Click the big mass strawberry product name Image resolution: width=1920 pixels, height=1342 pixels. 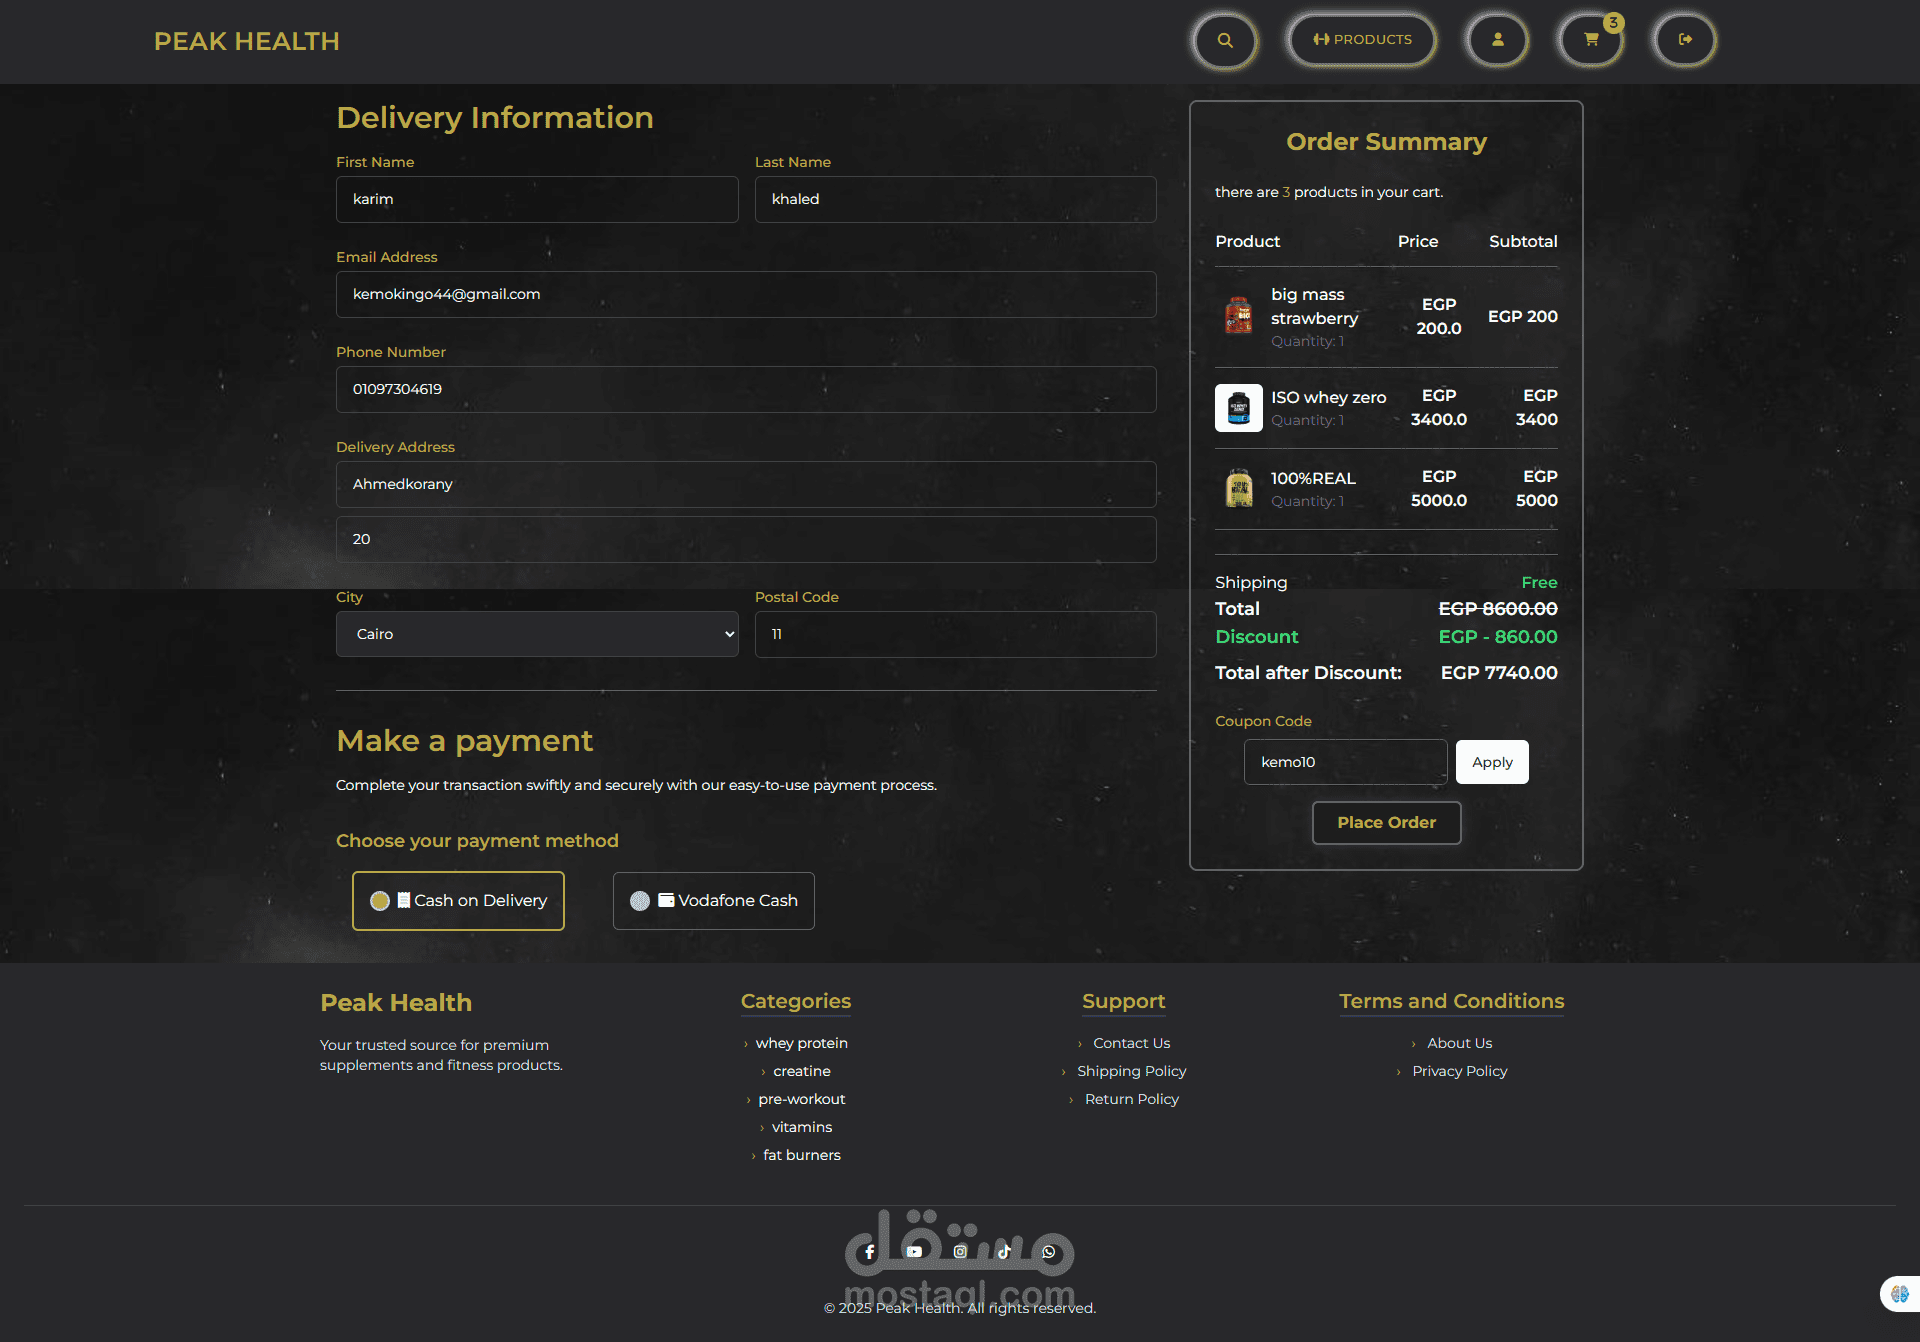pyautogui.click(x=1314, y=306)
